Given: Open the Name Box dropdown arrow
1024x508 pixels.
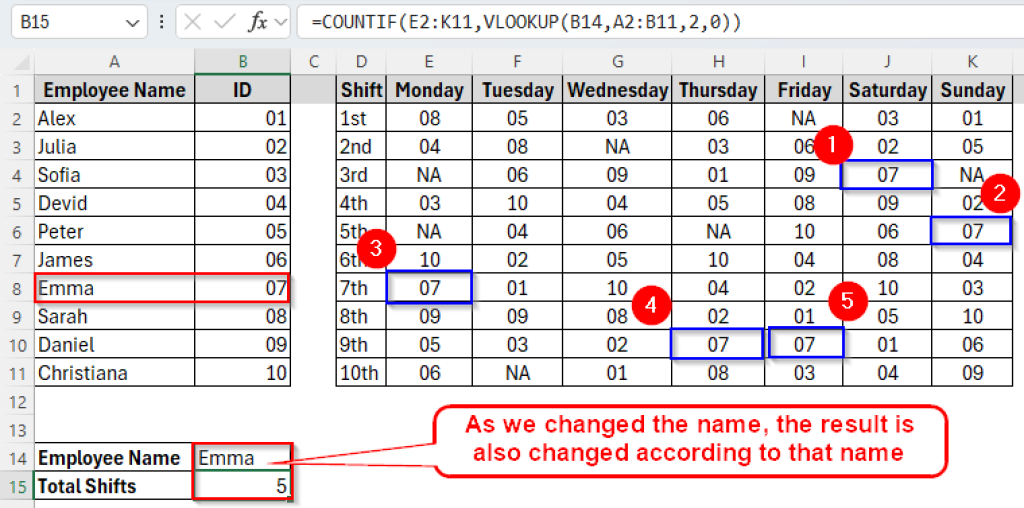Looking at the screenshot, I should (133, 23).
